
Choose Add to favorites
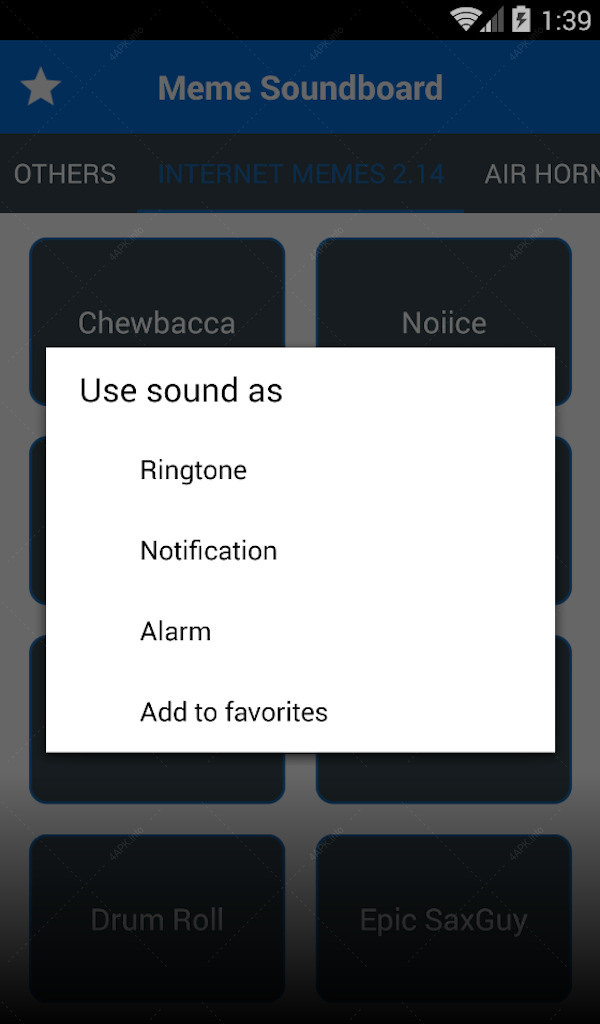pyautogui.click(x=300, y=712)
